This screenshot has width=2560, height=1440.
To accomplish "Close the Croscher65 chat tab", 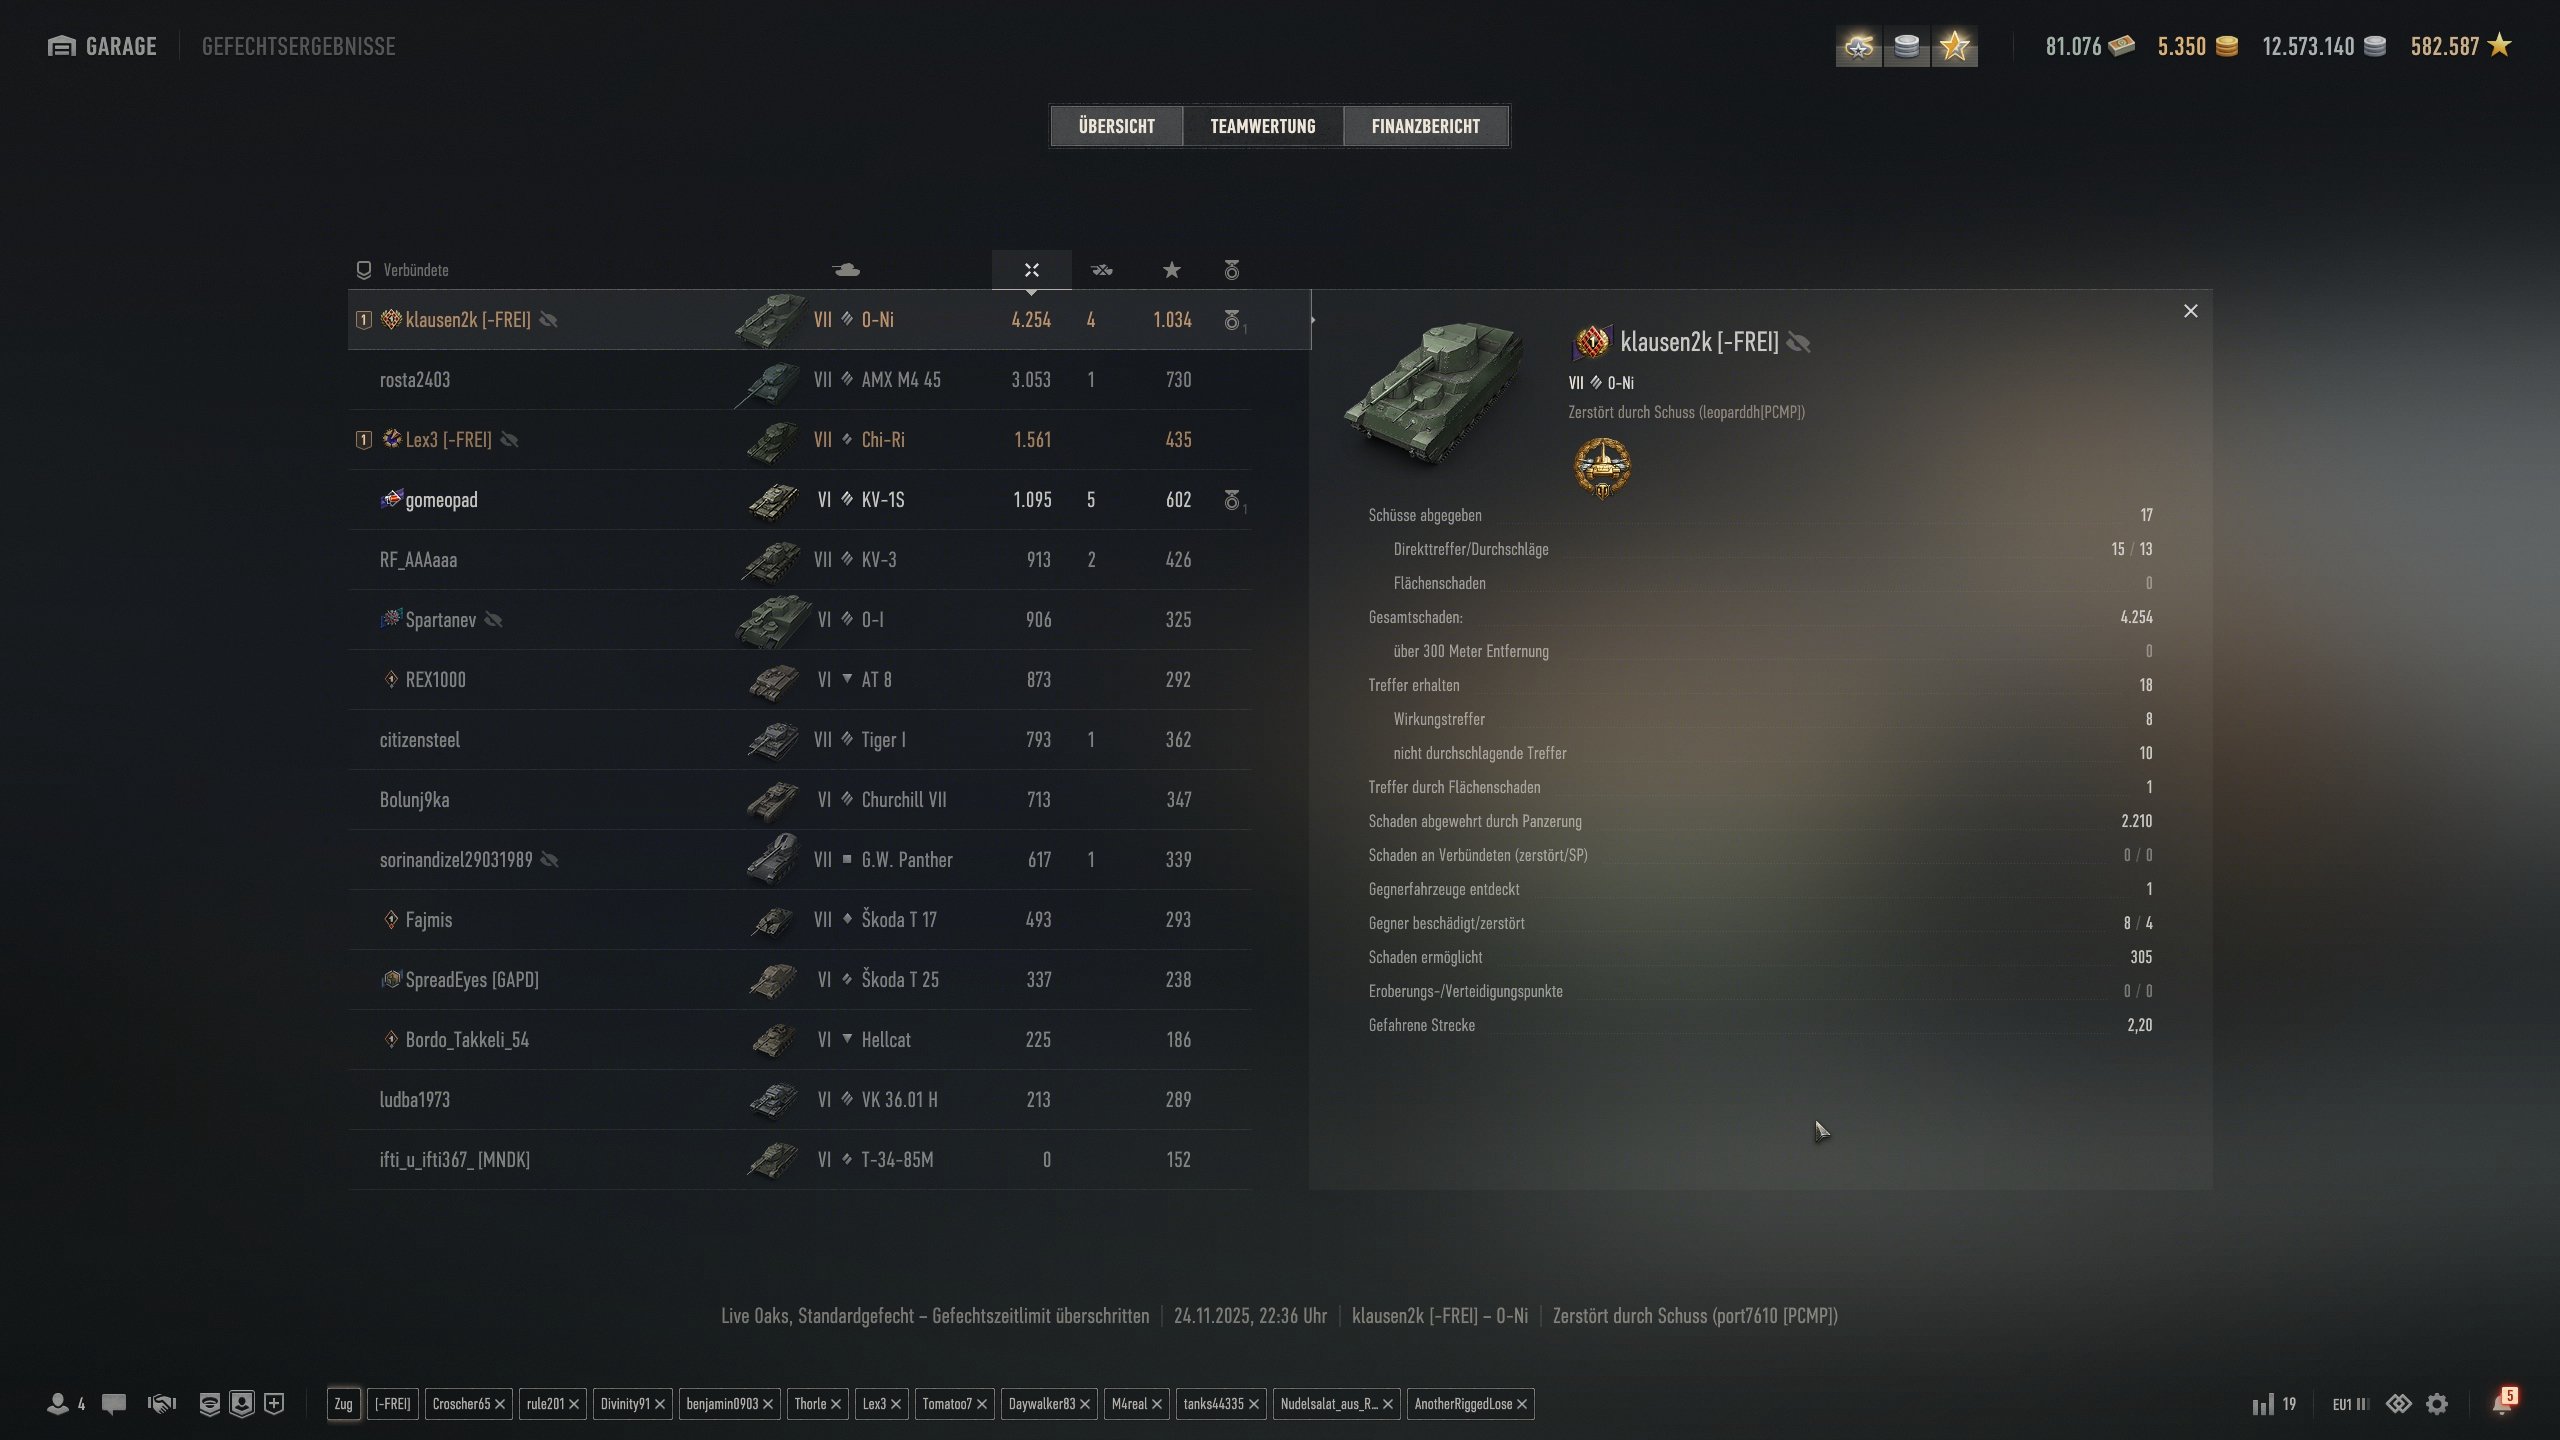I will tap(500, 1404).
